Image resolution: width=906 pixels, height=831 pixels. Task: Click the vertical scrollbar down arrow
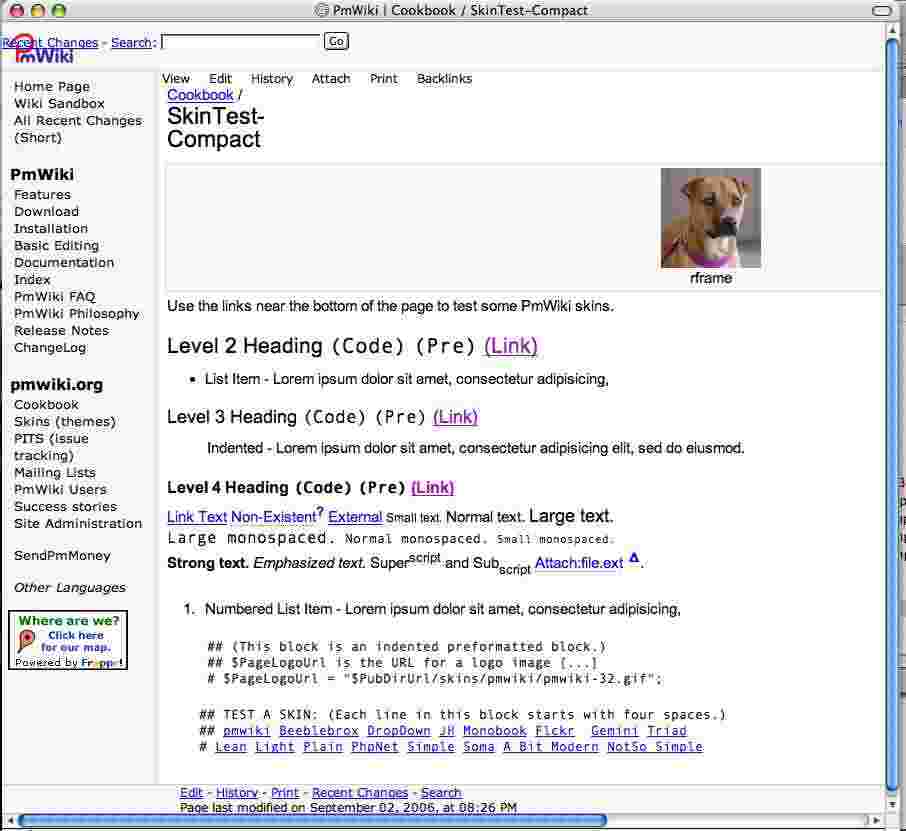(893, 804)
